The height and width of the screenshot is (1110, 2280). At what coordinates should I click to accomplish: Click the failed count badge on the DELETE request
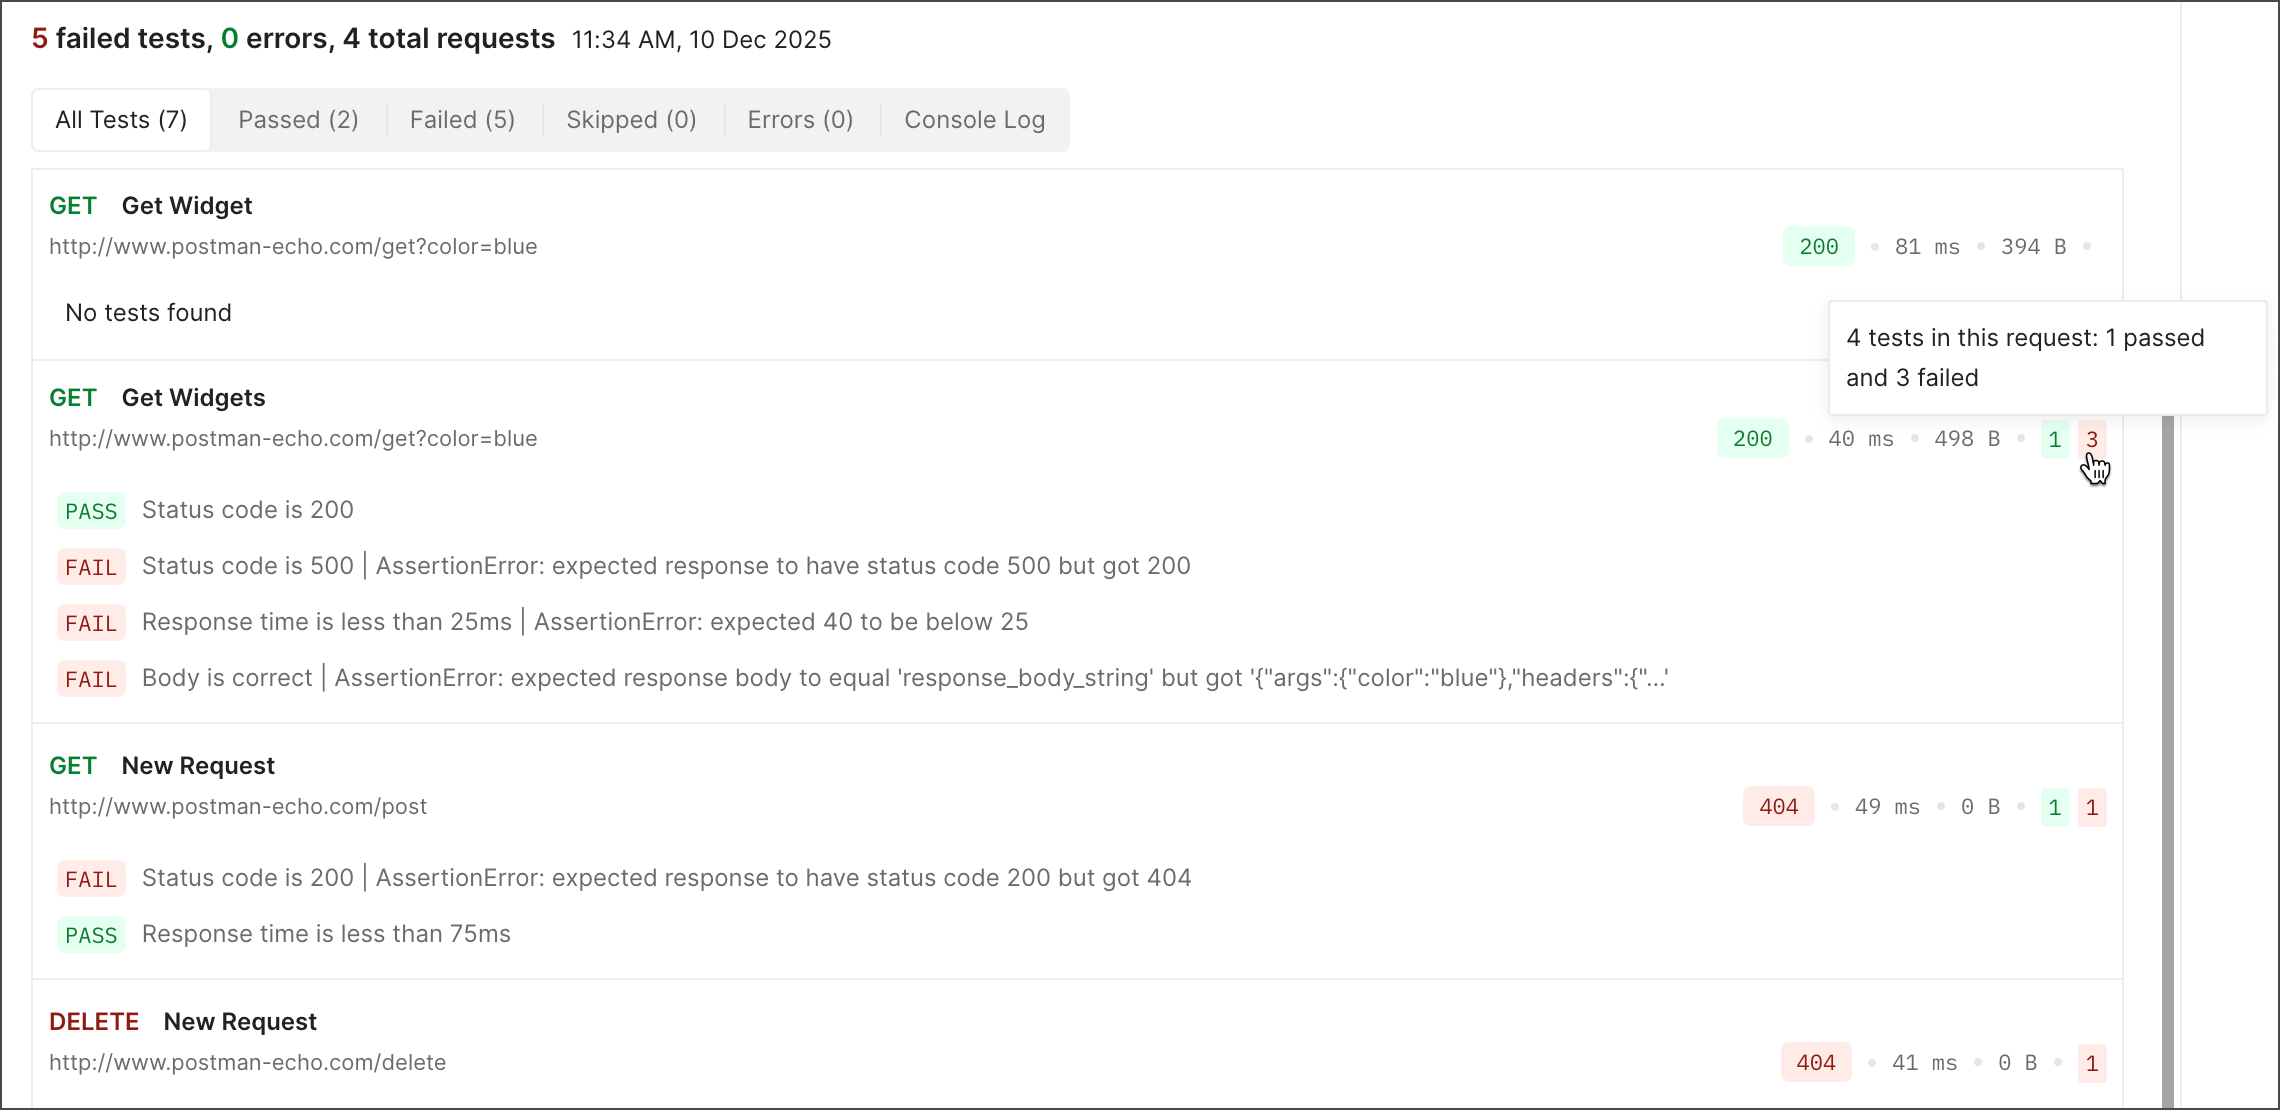coord(2091,1063)
